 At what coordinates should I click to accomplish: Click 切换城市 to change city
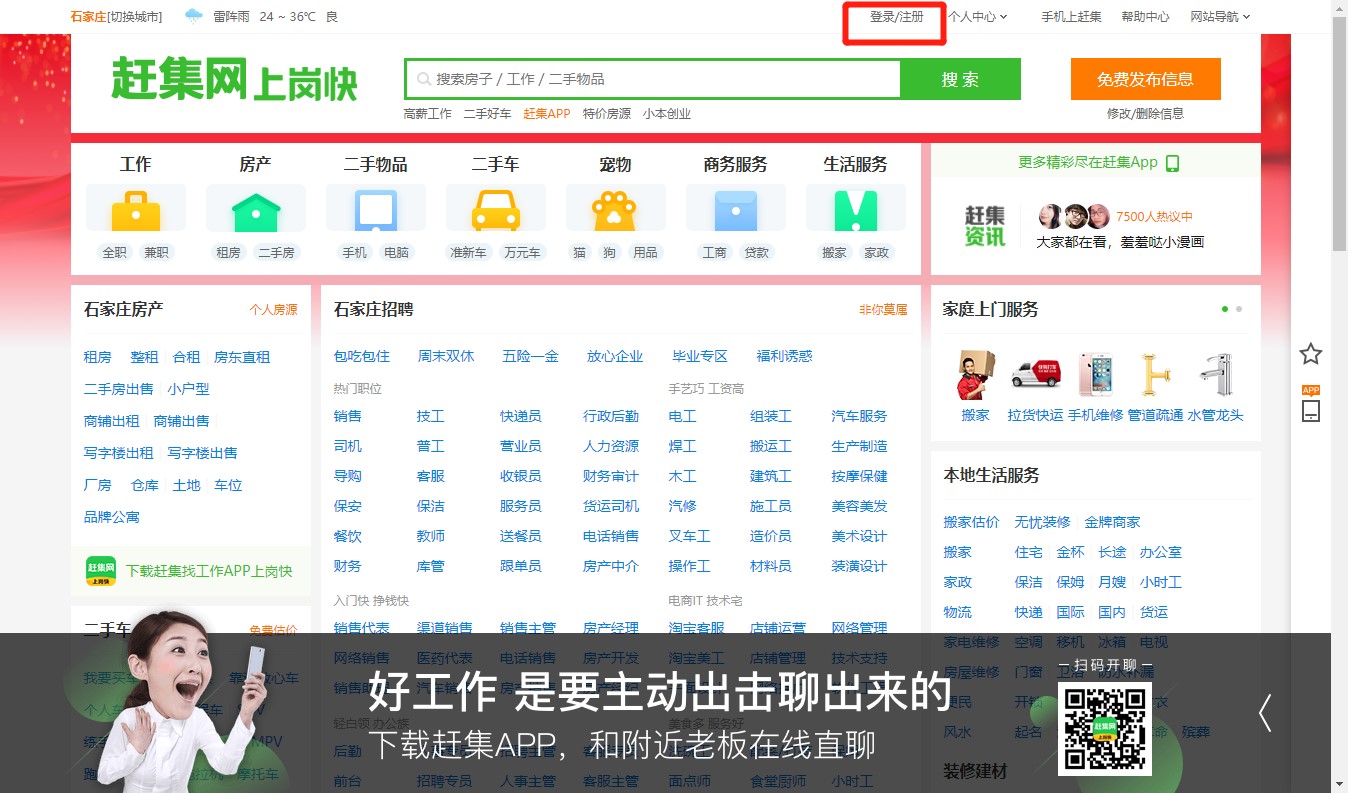135,17
